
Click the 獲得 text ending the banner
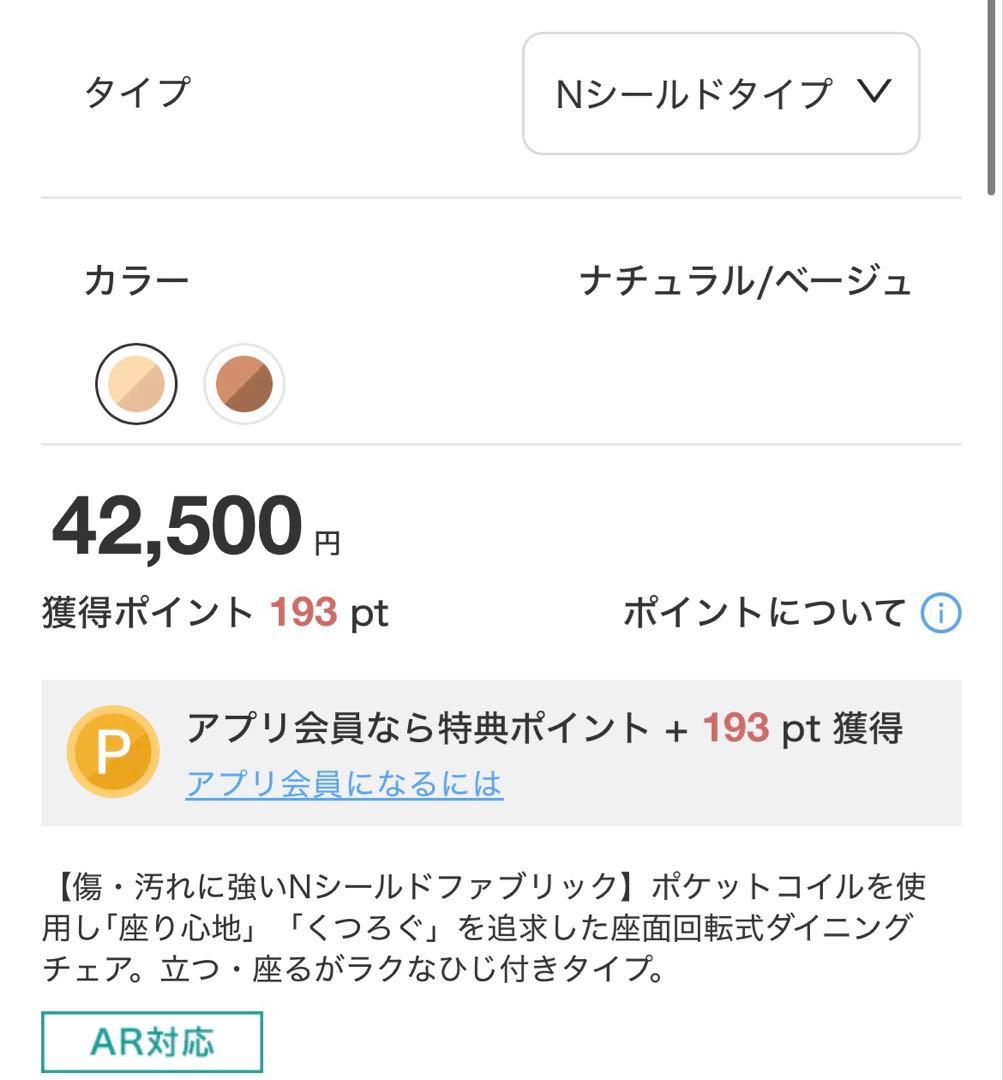pos(868,729)
